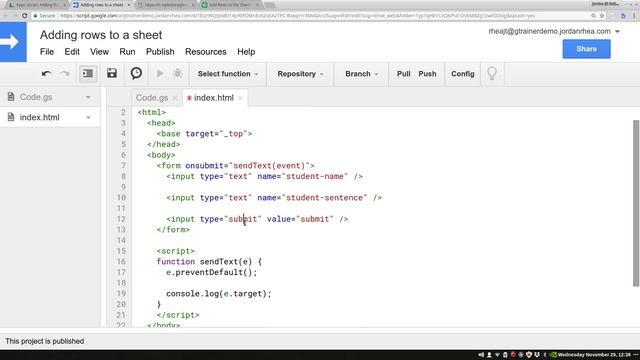
Task: Close the Code.gs editor tab
Action: [x=175, y=98]
